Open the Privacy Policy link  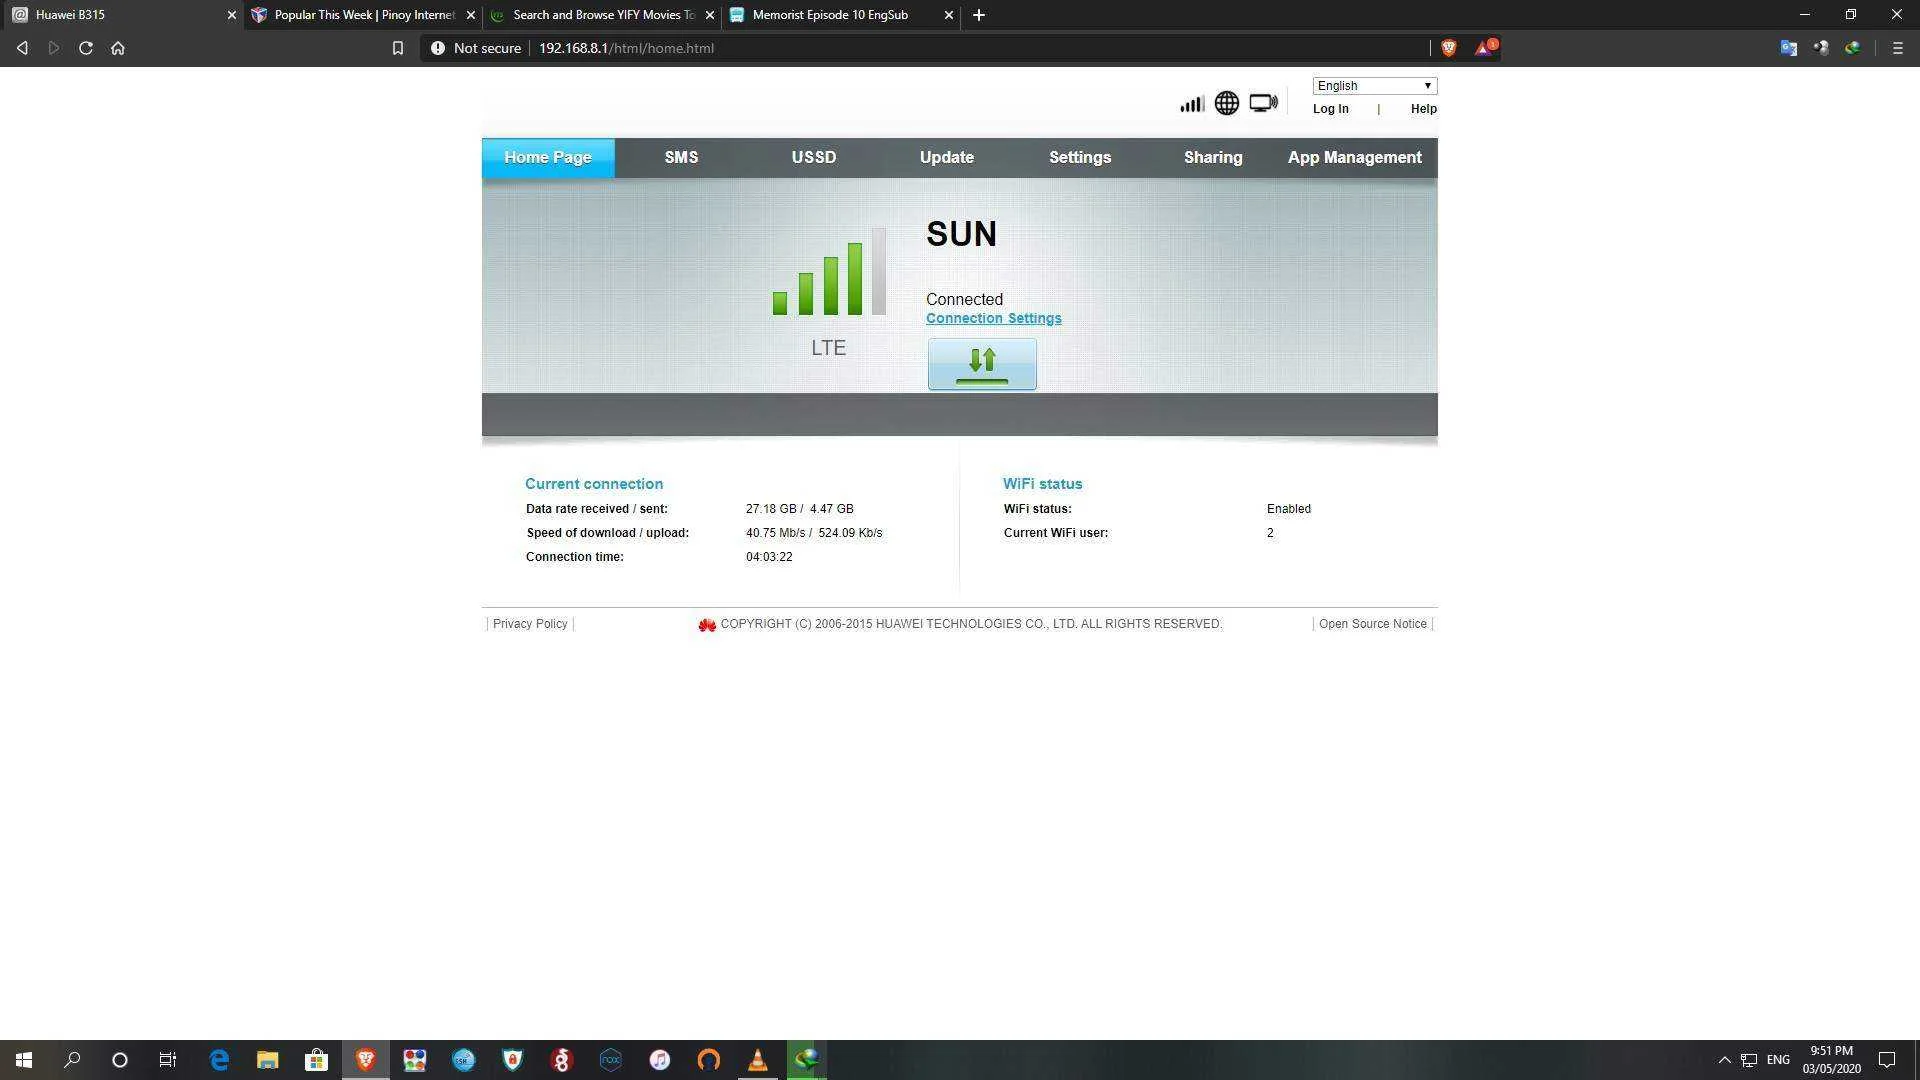click(x=530, y=624)
